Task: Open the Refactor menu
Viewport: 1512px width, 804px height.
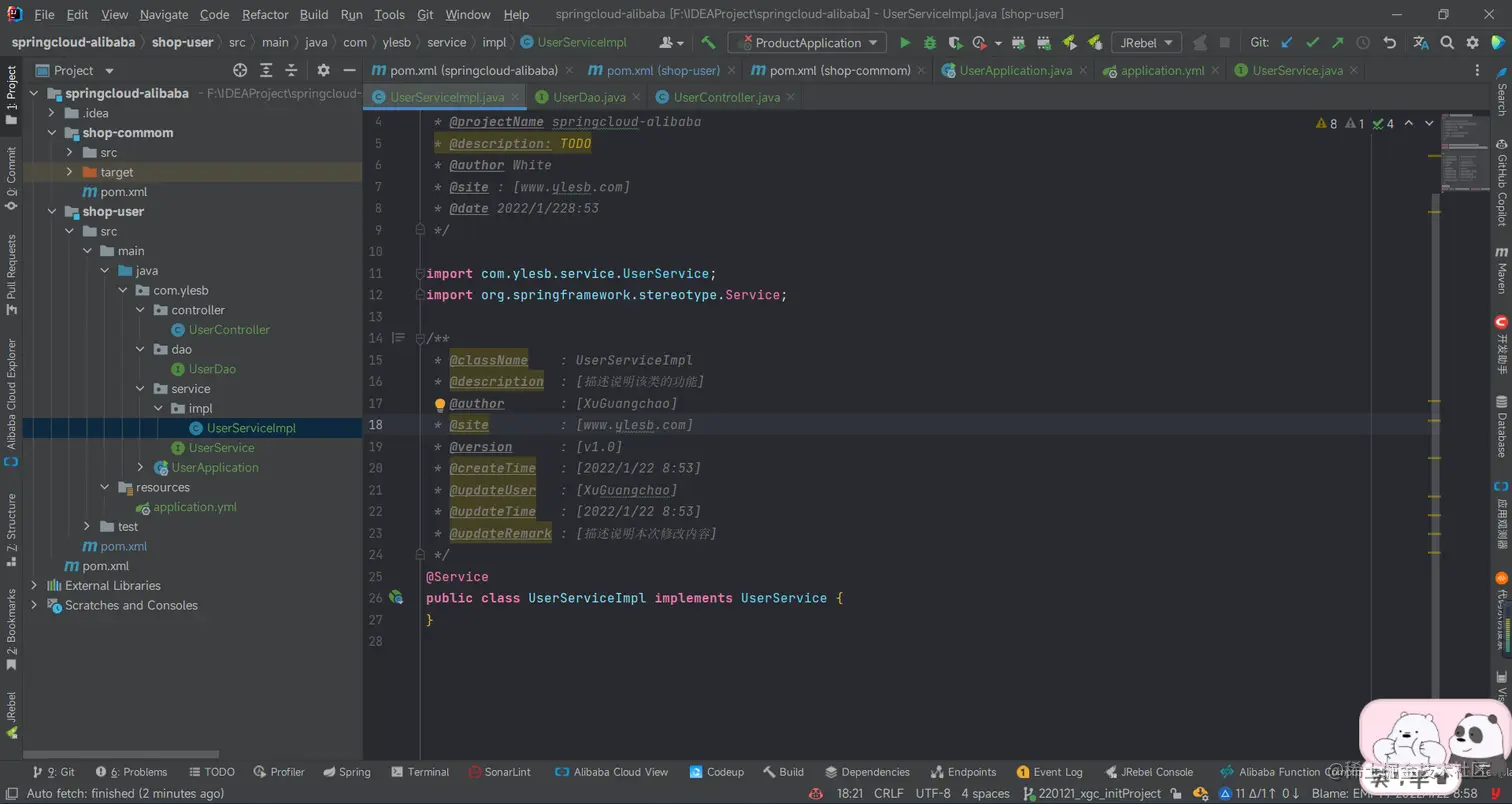Action: (x=265, y=15)
